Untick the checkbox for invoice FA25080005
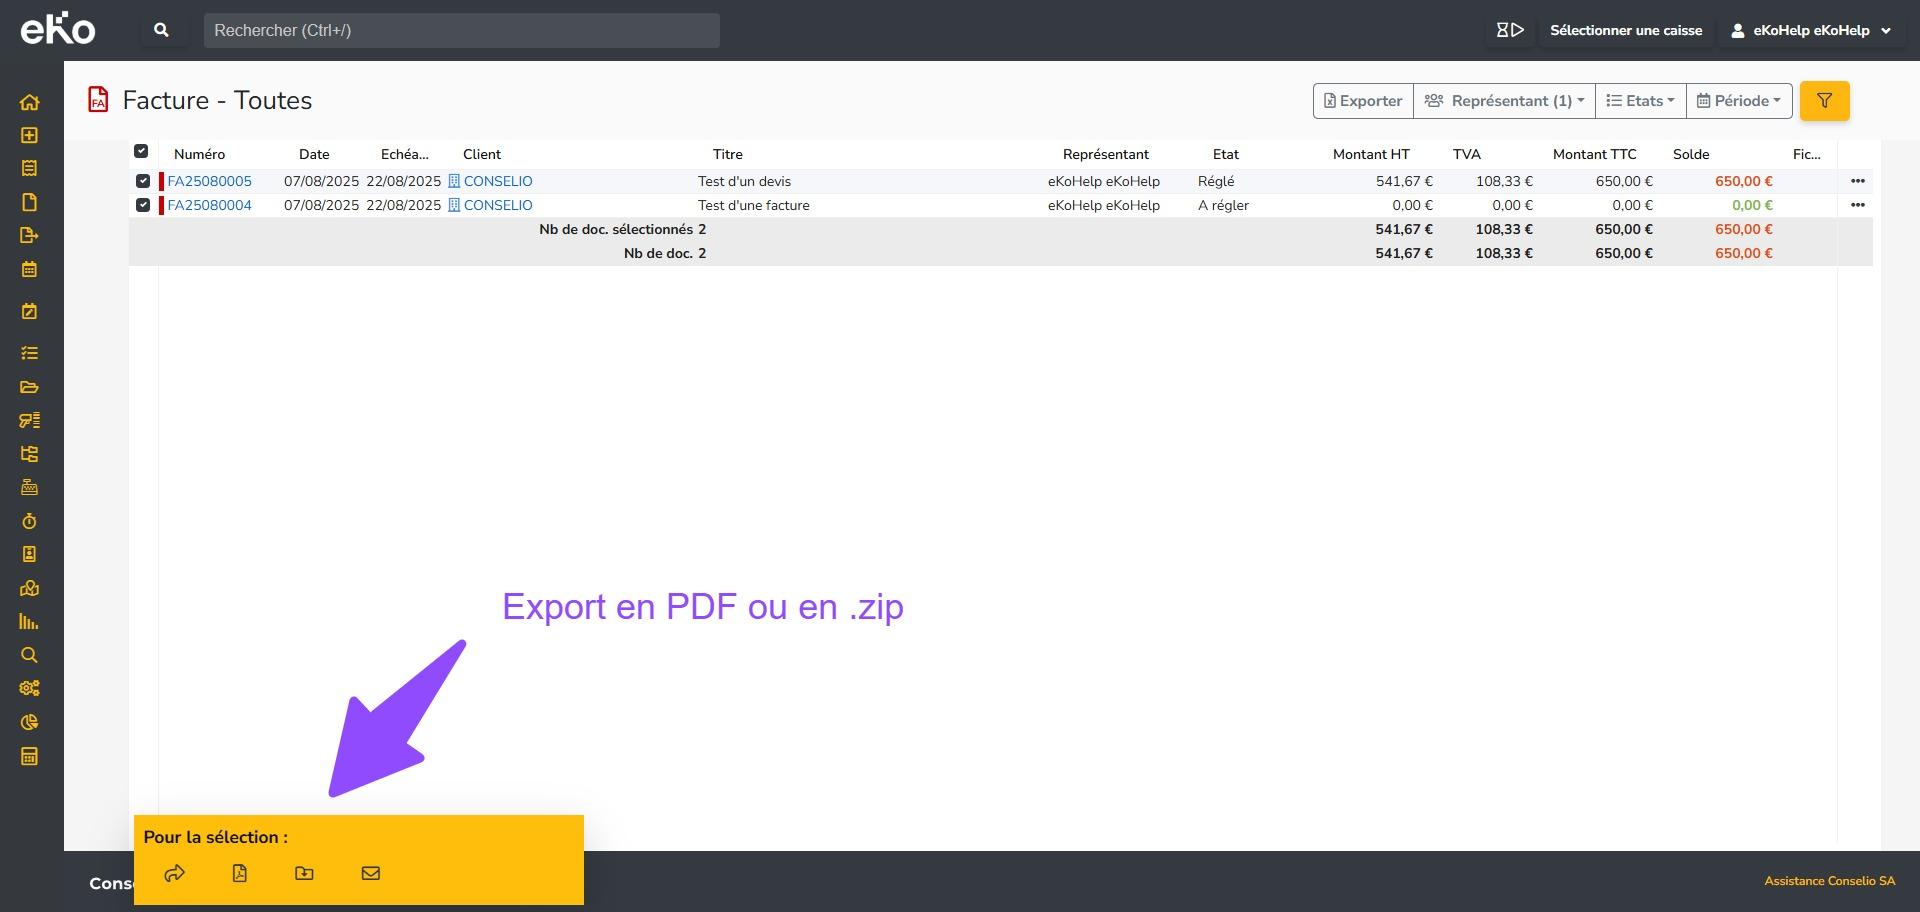Screen dimensions: 1920x912 point(143,181)
